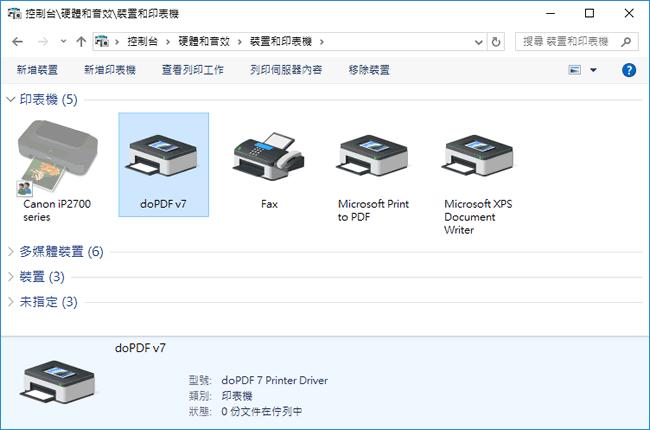The height and width of the screenshot is (430, 650).
Task: Expand the 多媒體裝置 (6) group
Action: (11, 252)
